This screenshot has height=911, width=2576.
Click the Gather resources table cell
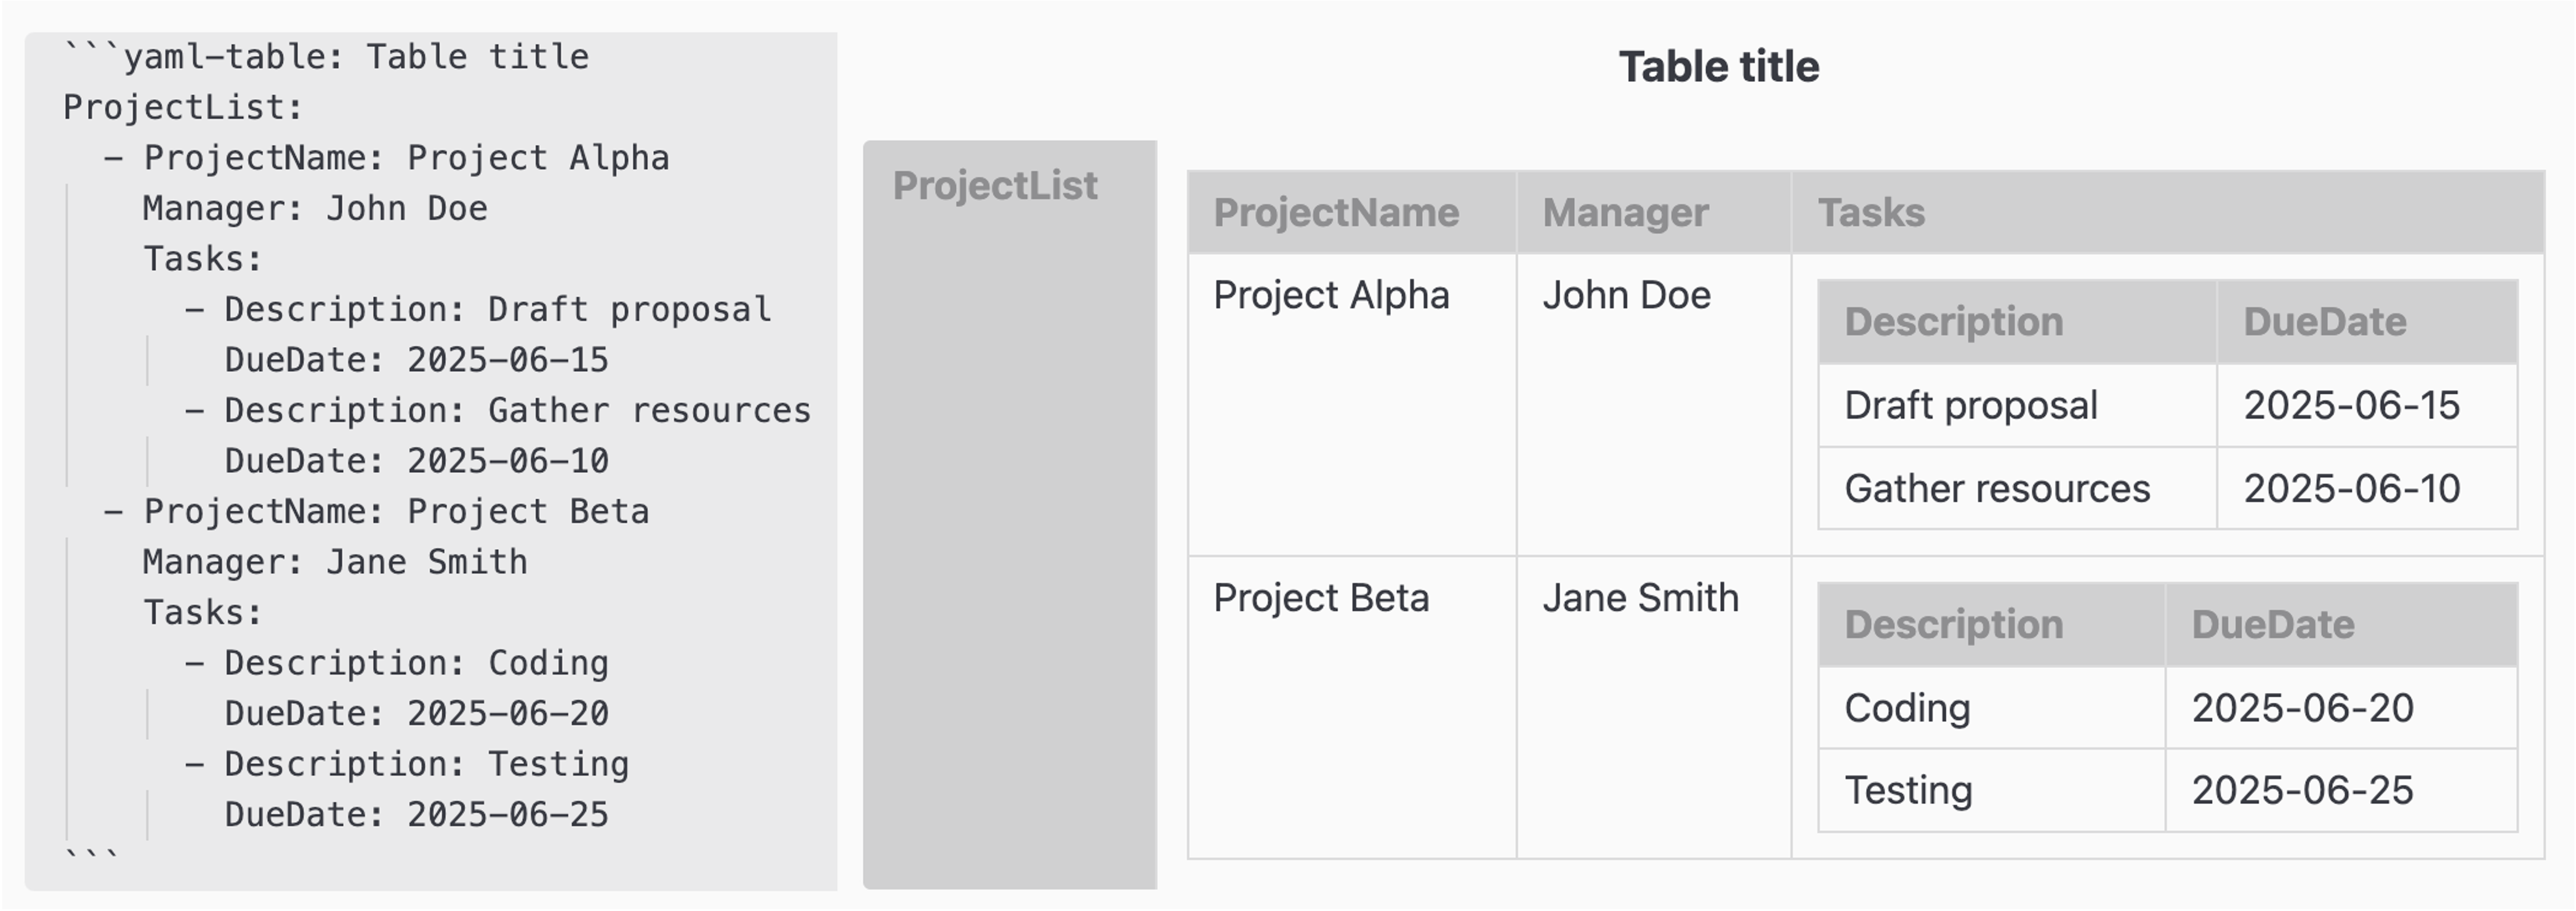[2018, 488]
